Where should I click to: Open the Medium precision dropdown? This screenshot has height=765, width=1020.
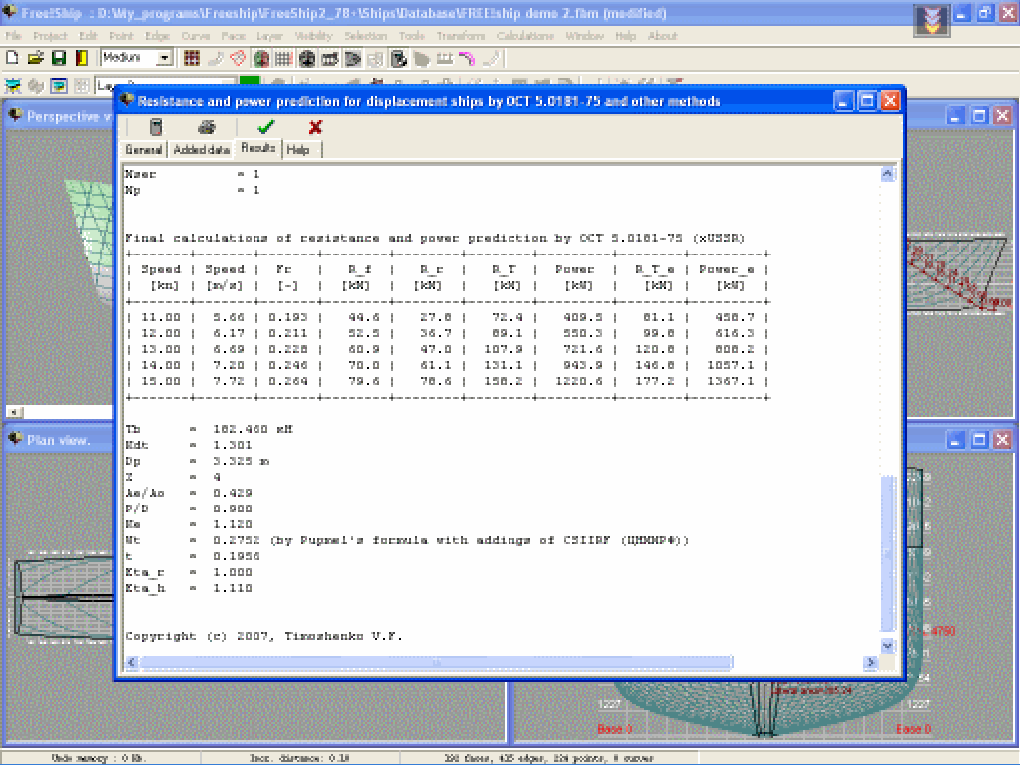[165, 59]
